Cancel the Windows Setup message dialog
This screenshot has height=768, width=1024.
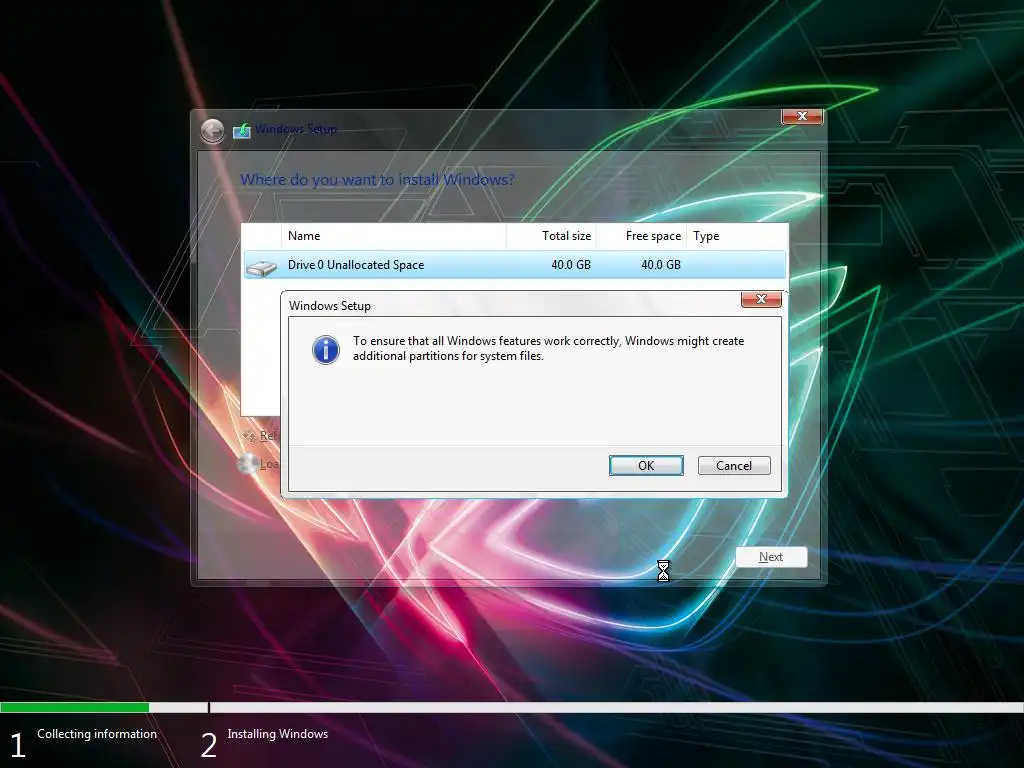coord(734,466)
